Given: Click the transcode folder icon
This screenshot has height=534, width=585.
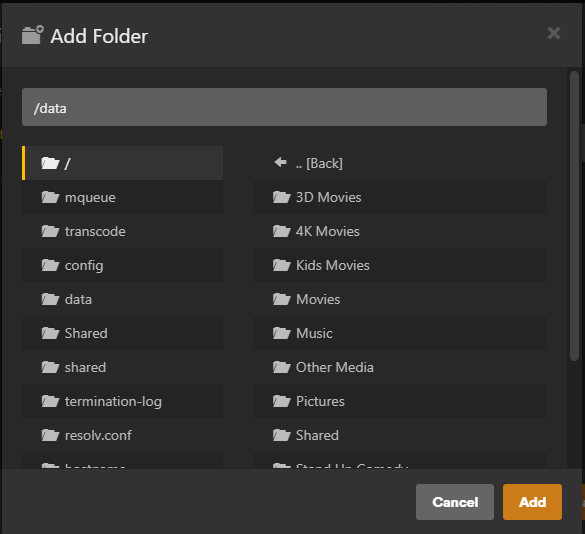Looking at the screenshot, I should coord(50,231).
